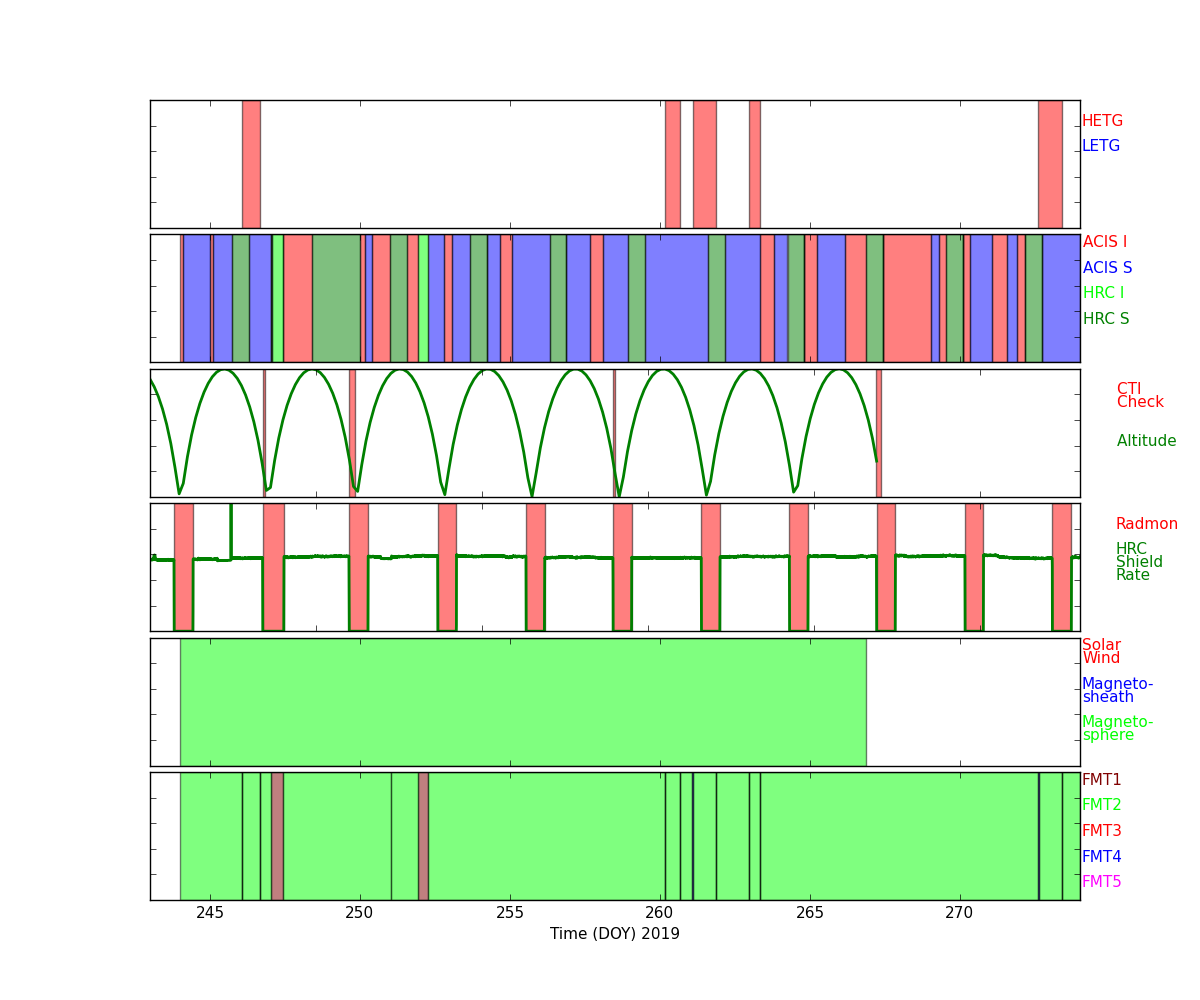Click the 255 tick on time axis
The image size is (1200, 1000).
click(510, 912)
